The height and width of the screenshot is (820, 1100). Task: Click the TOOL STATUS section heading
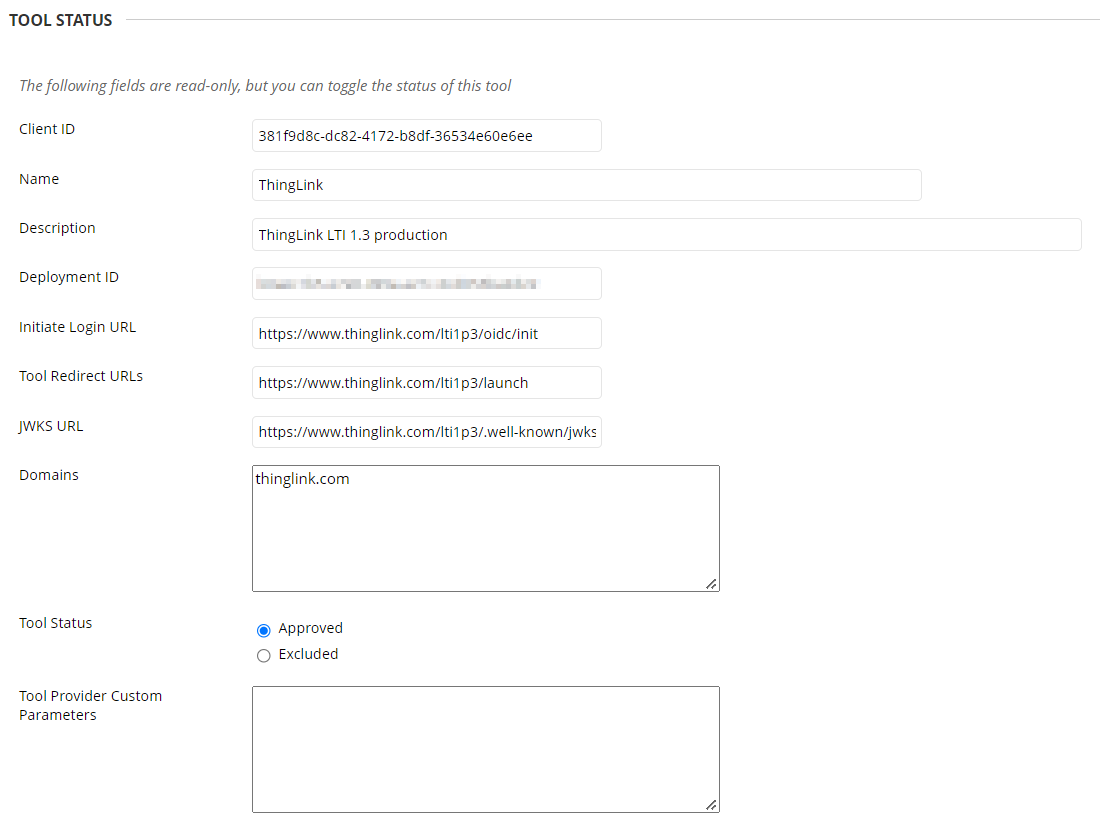tap(60, 20)
